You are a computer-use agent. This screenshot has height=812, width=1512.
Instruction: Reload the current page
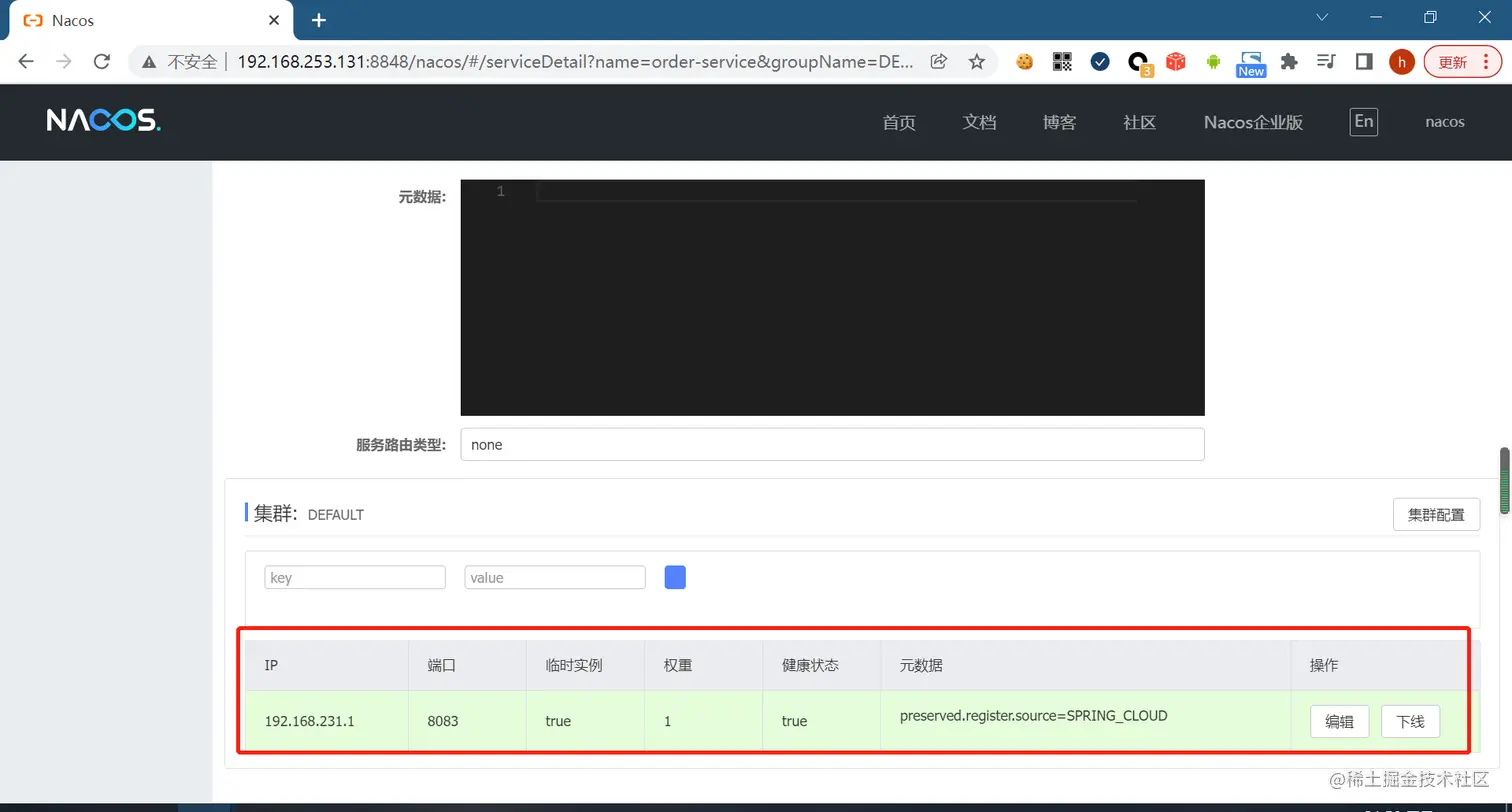pos(101,62)
